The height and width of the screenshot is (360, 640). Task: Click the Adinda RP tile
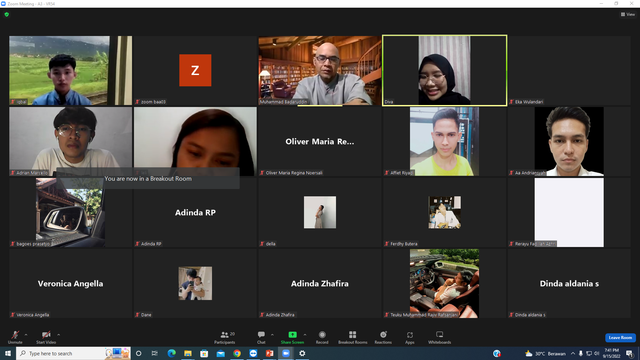point(195,212)
